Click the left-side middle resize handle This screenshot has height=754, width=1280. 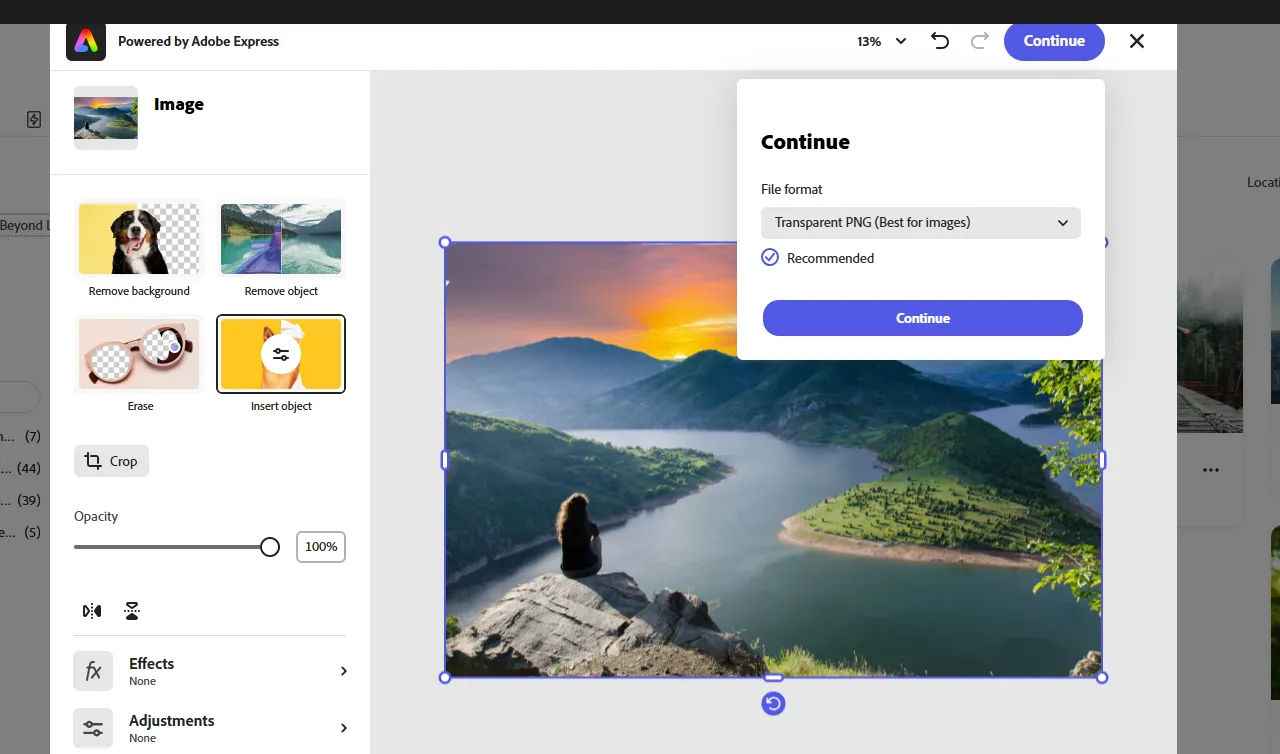tap(445, 460)
